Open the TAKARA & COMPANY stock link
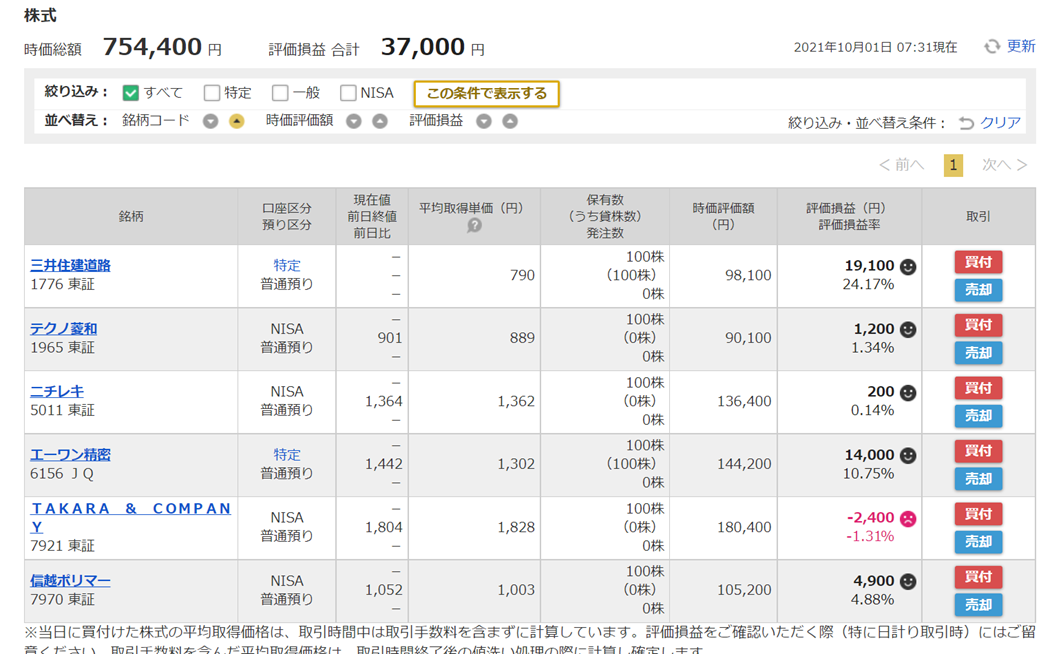 (x=131, y=517)
